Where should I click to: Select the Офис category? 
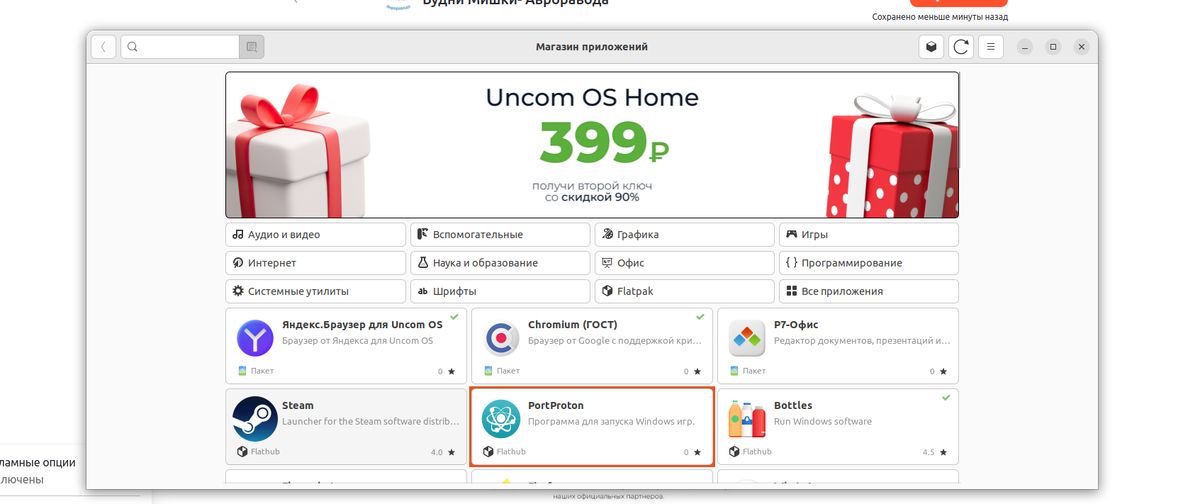click(x=684, y=263)
